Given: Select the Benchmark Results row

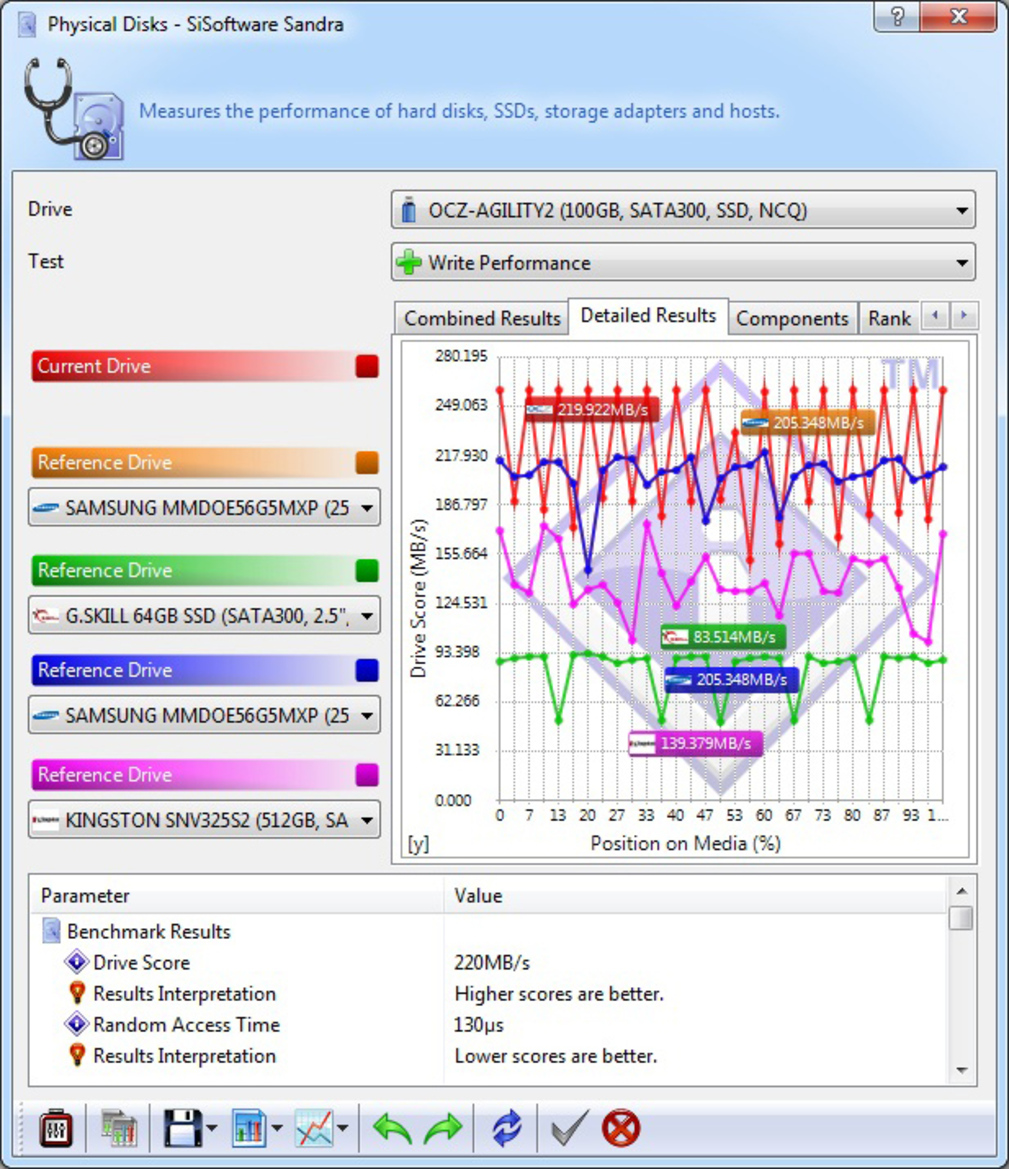Looking at the screenshot, I should click(x=489, y=931).
